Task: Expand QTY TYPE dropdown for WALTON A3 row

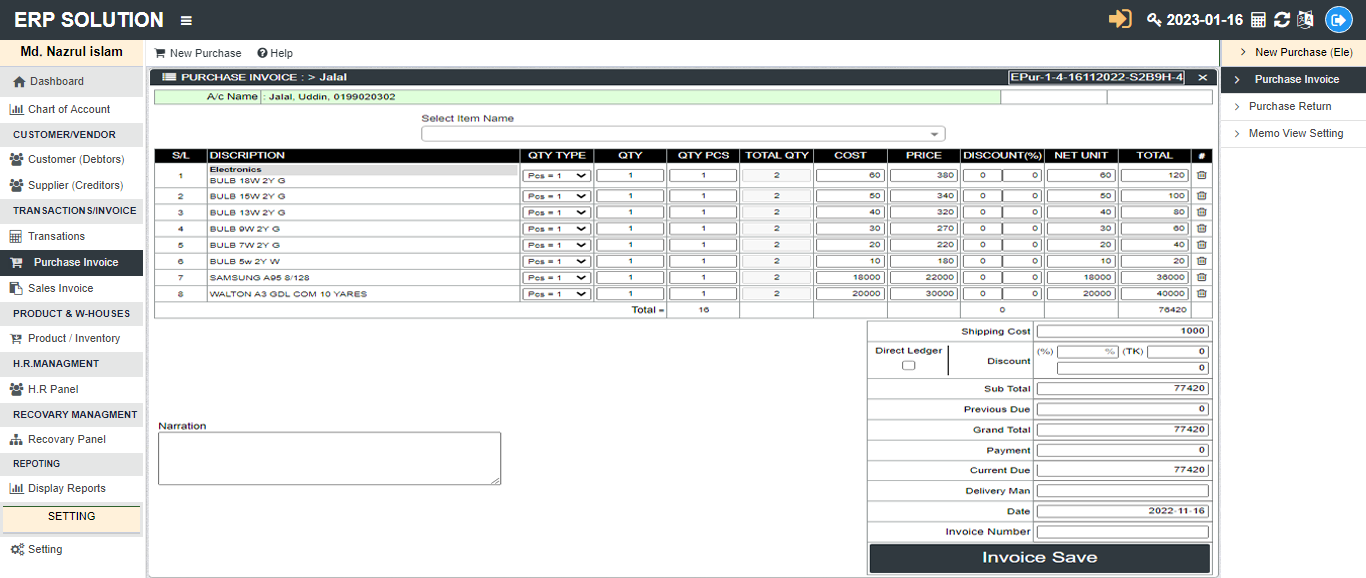Action: (557, 294)
